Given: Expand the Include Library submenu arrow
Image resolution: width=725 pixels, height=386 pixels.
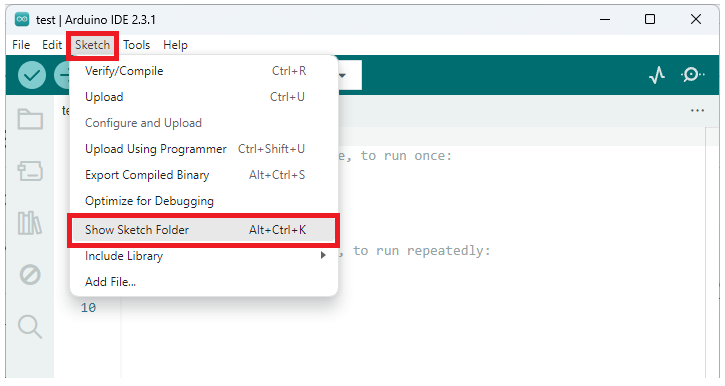Looking at the screenshot, I should [x=323, y=255].
